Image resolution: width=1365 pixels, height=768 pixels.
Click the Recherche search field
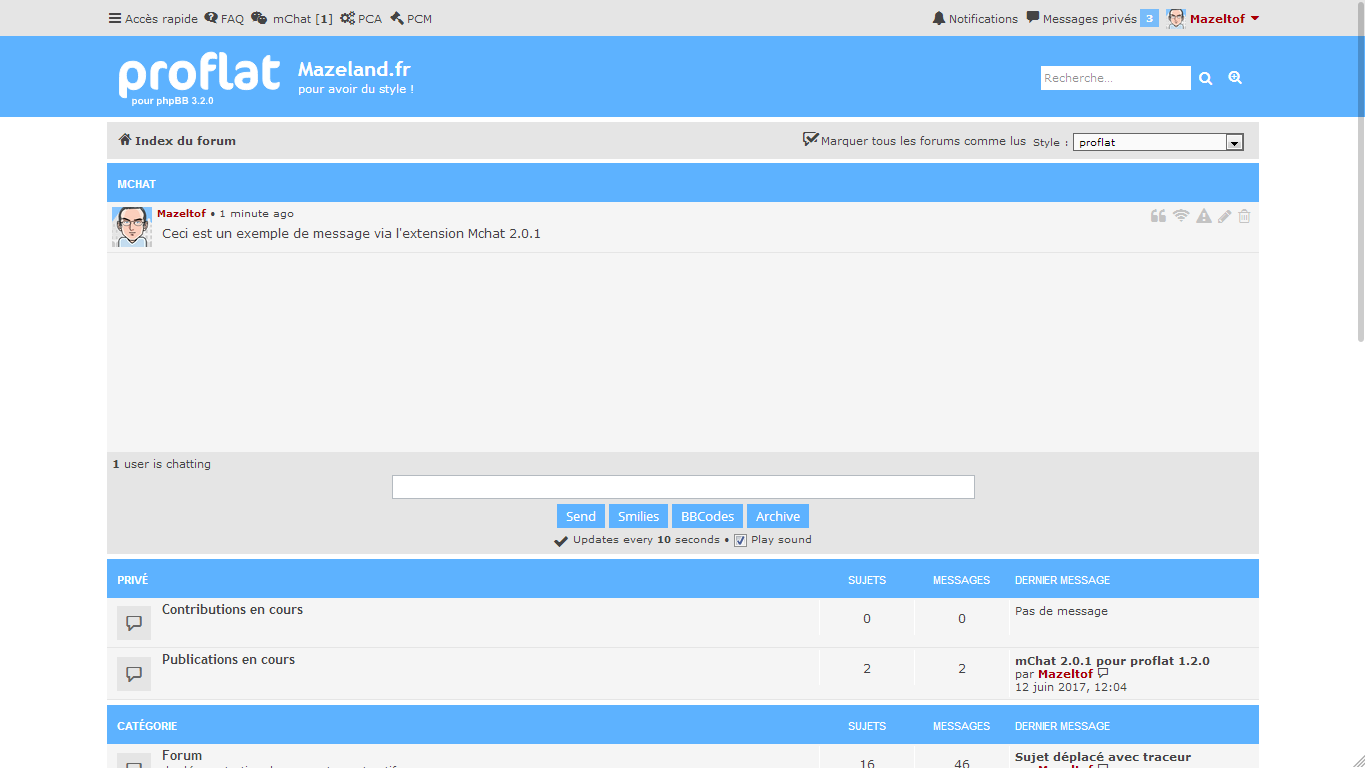click(x=1116, y=78)
